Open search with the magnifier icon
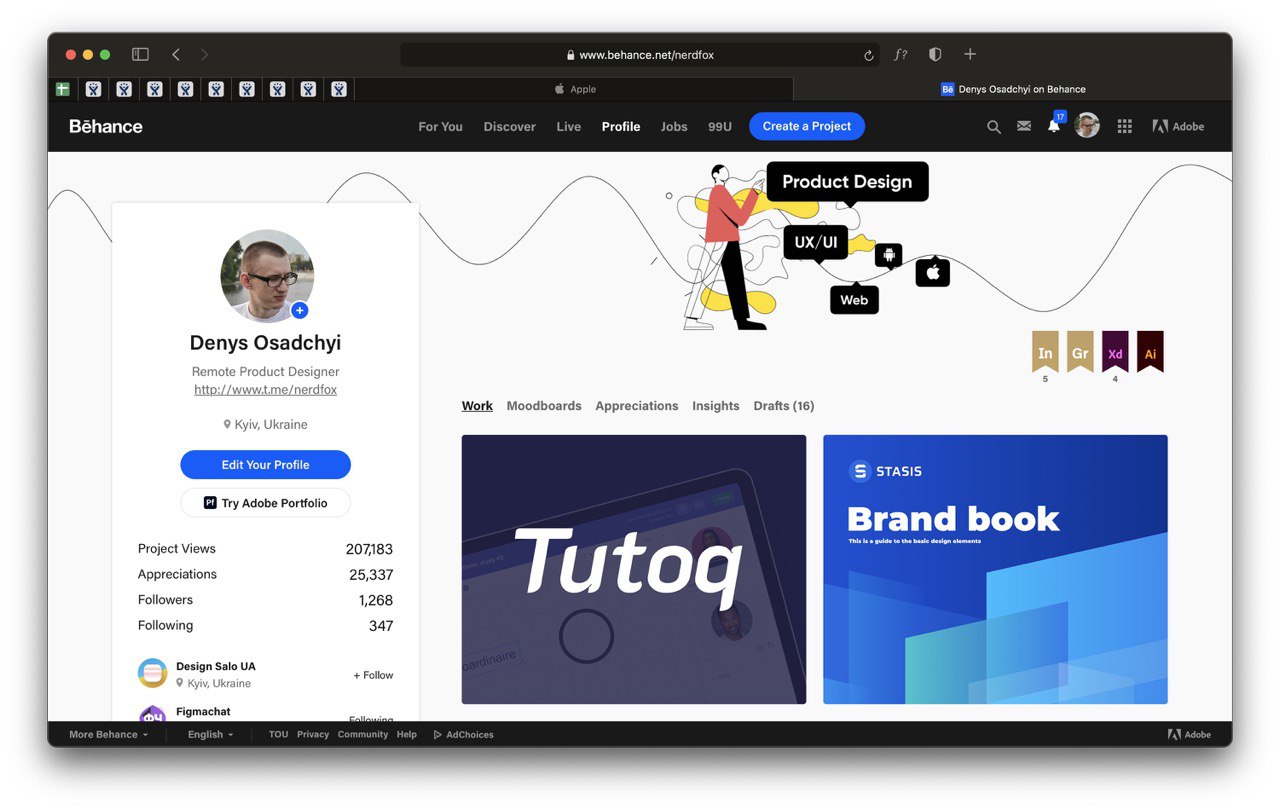The height and width of the screenshot is (810, 1280). [993, 127]
